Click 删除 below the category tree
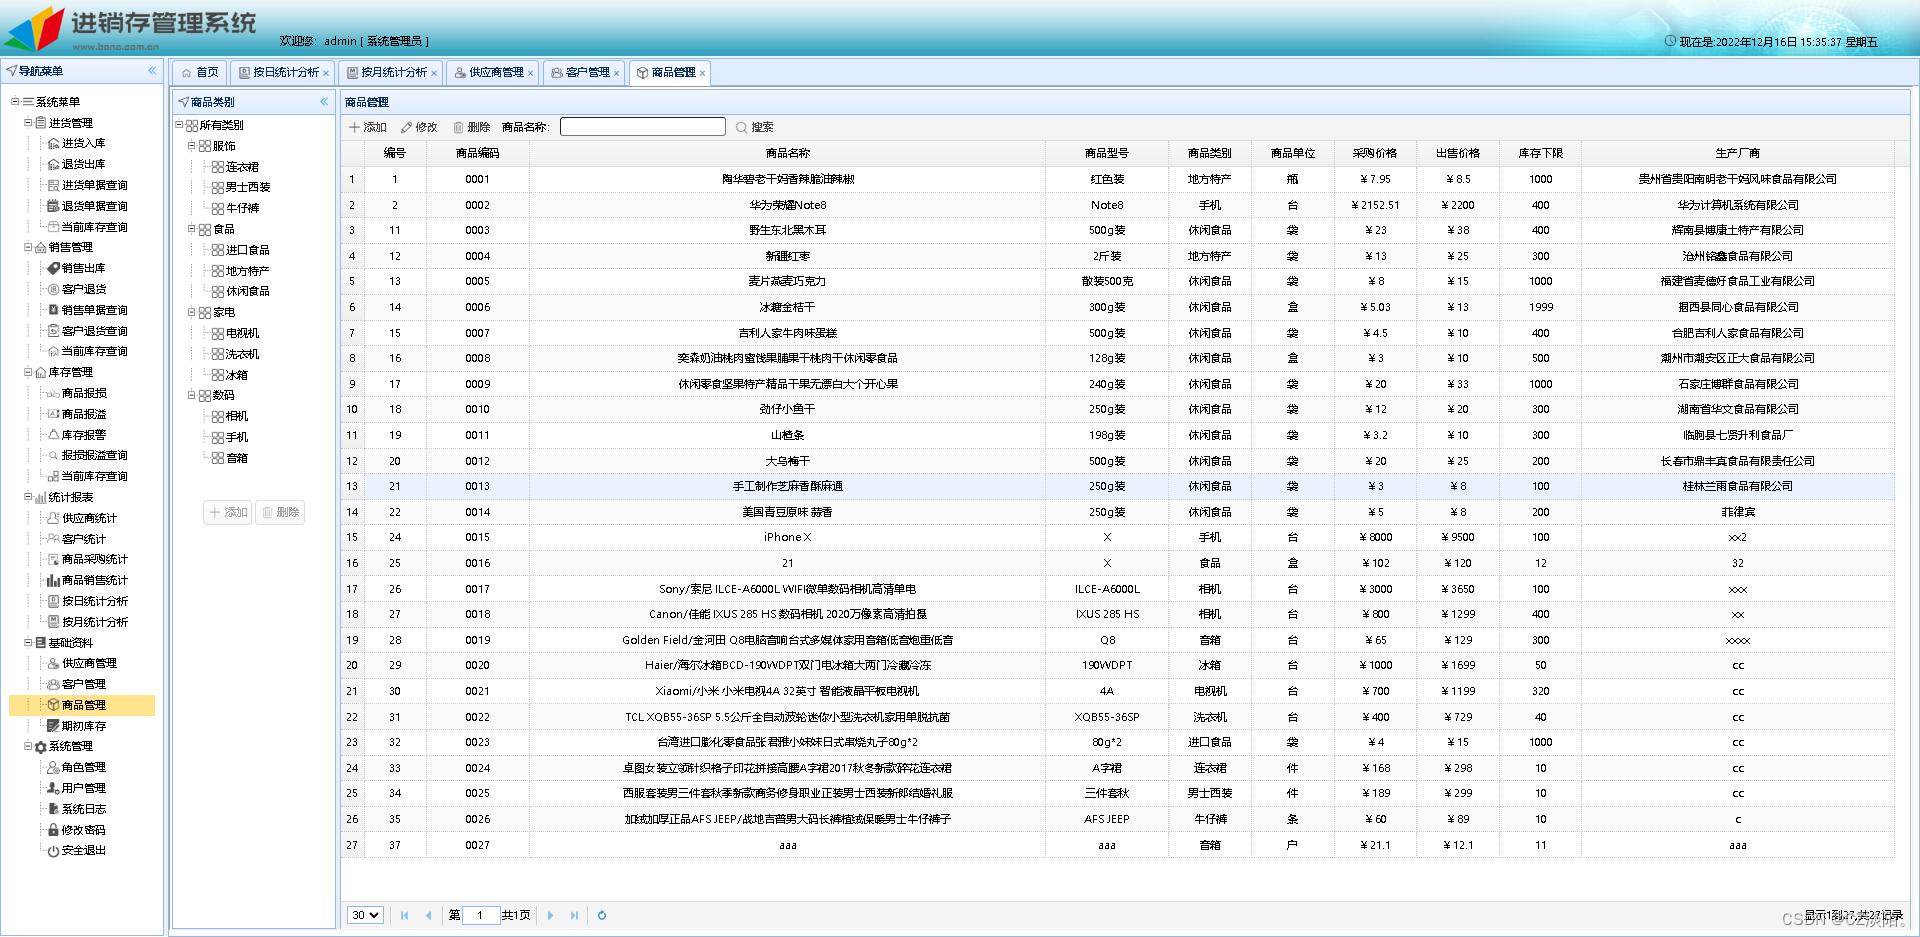 click(x=280, y=512)
